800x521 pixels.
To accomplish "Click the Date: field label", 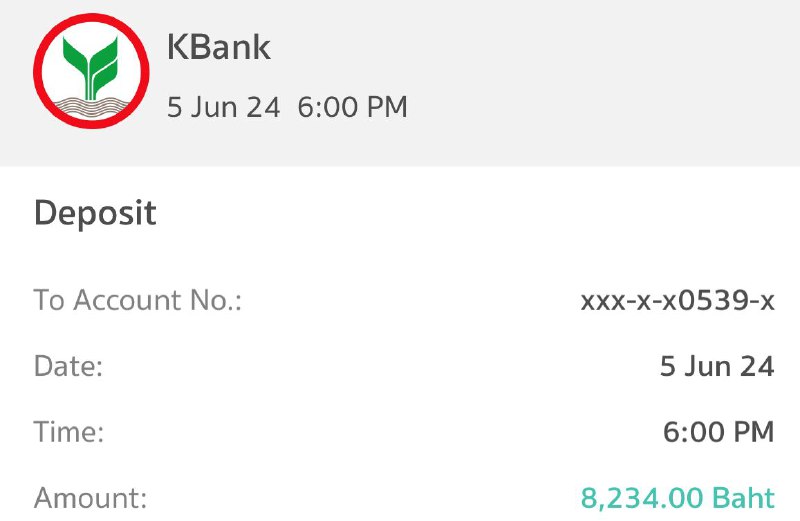I will [68, 366].
